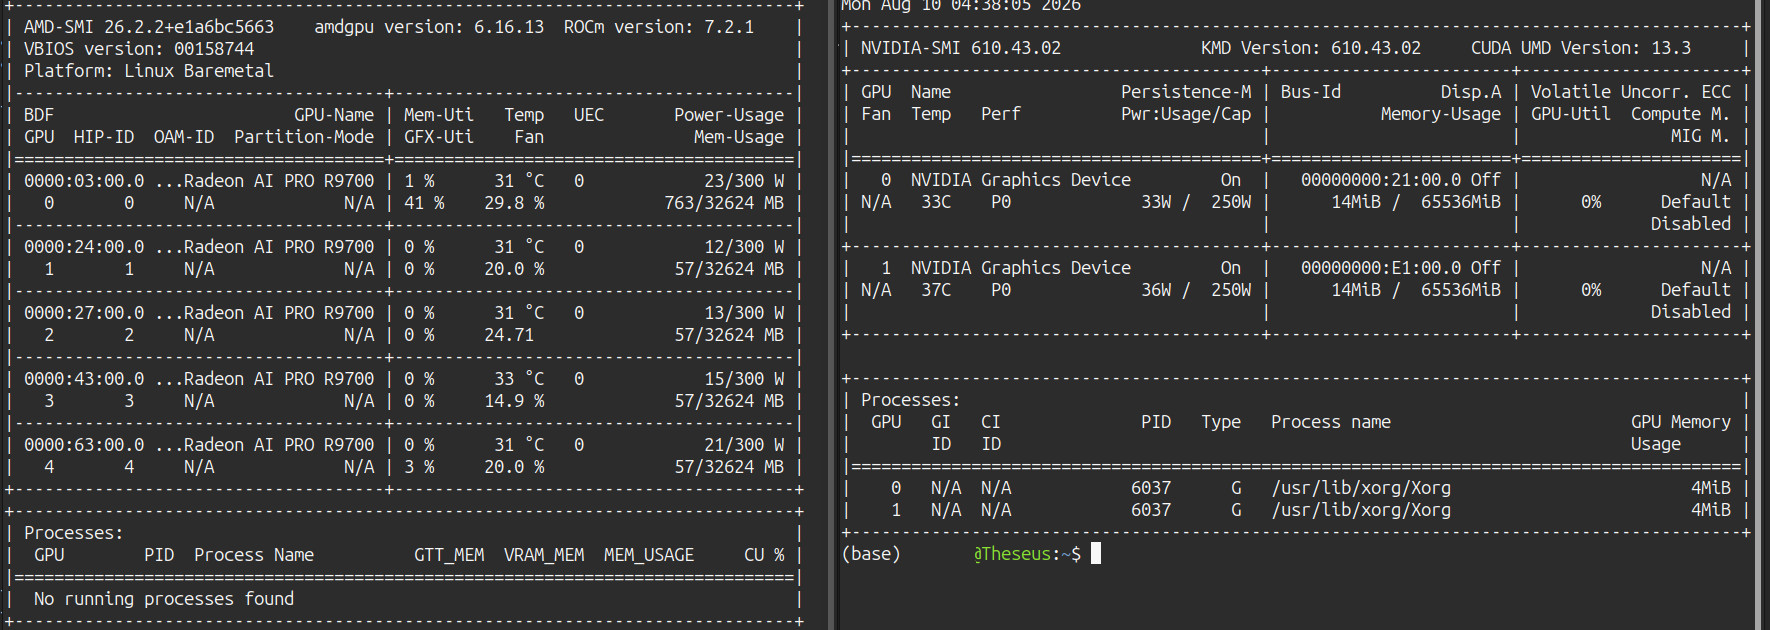This screenshot has height=630, width=1770.
Task: Click the GPU Memory Usage column header
Action: (x=1681, y=433)
